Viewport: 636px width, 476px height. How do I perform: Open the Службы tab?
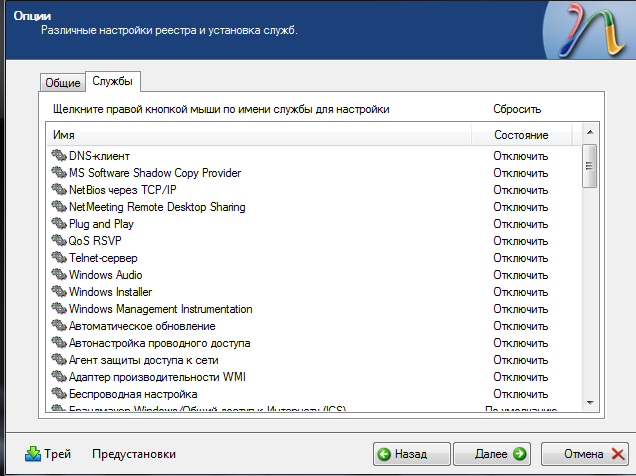111,81
